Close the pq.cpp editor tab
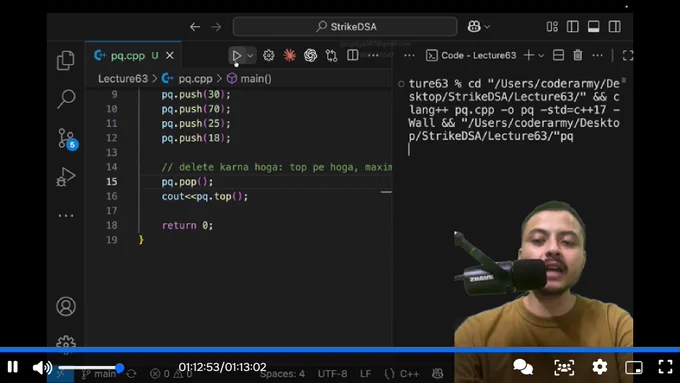This screenshot has width=680, height=383. [170, 56]
